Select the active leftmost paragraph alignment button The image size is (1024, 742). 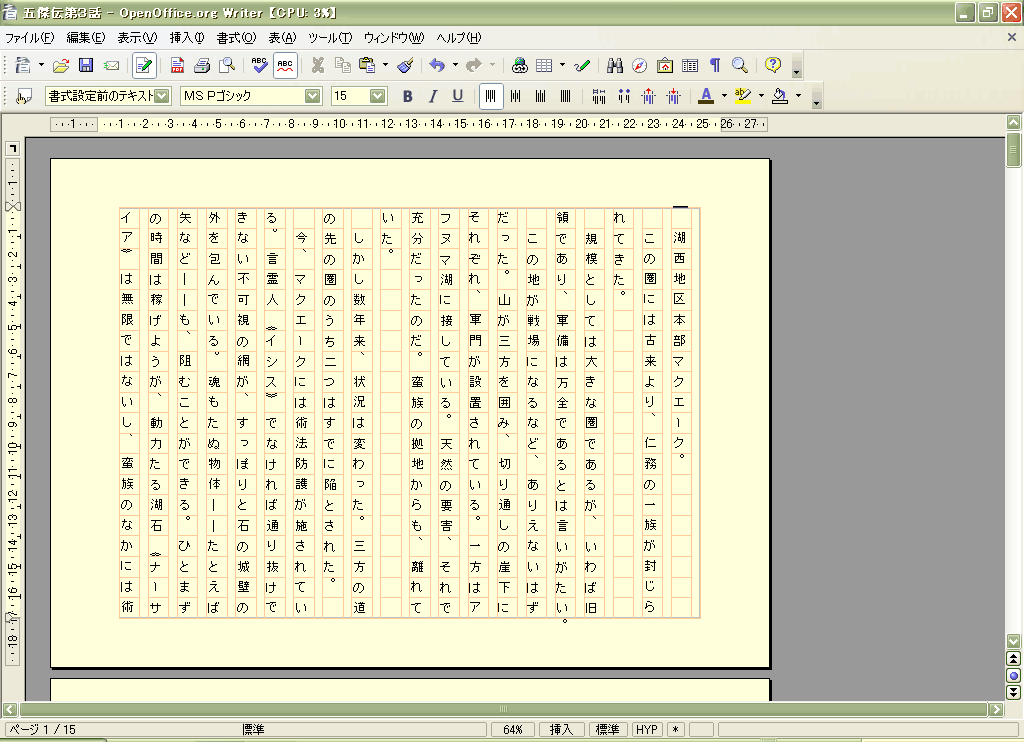(491, 96)
